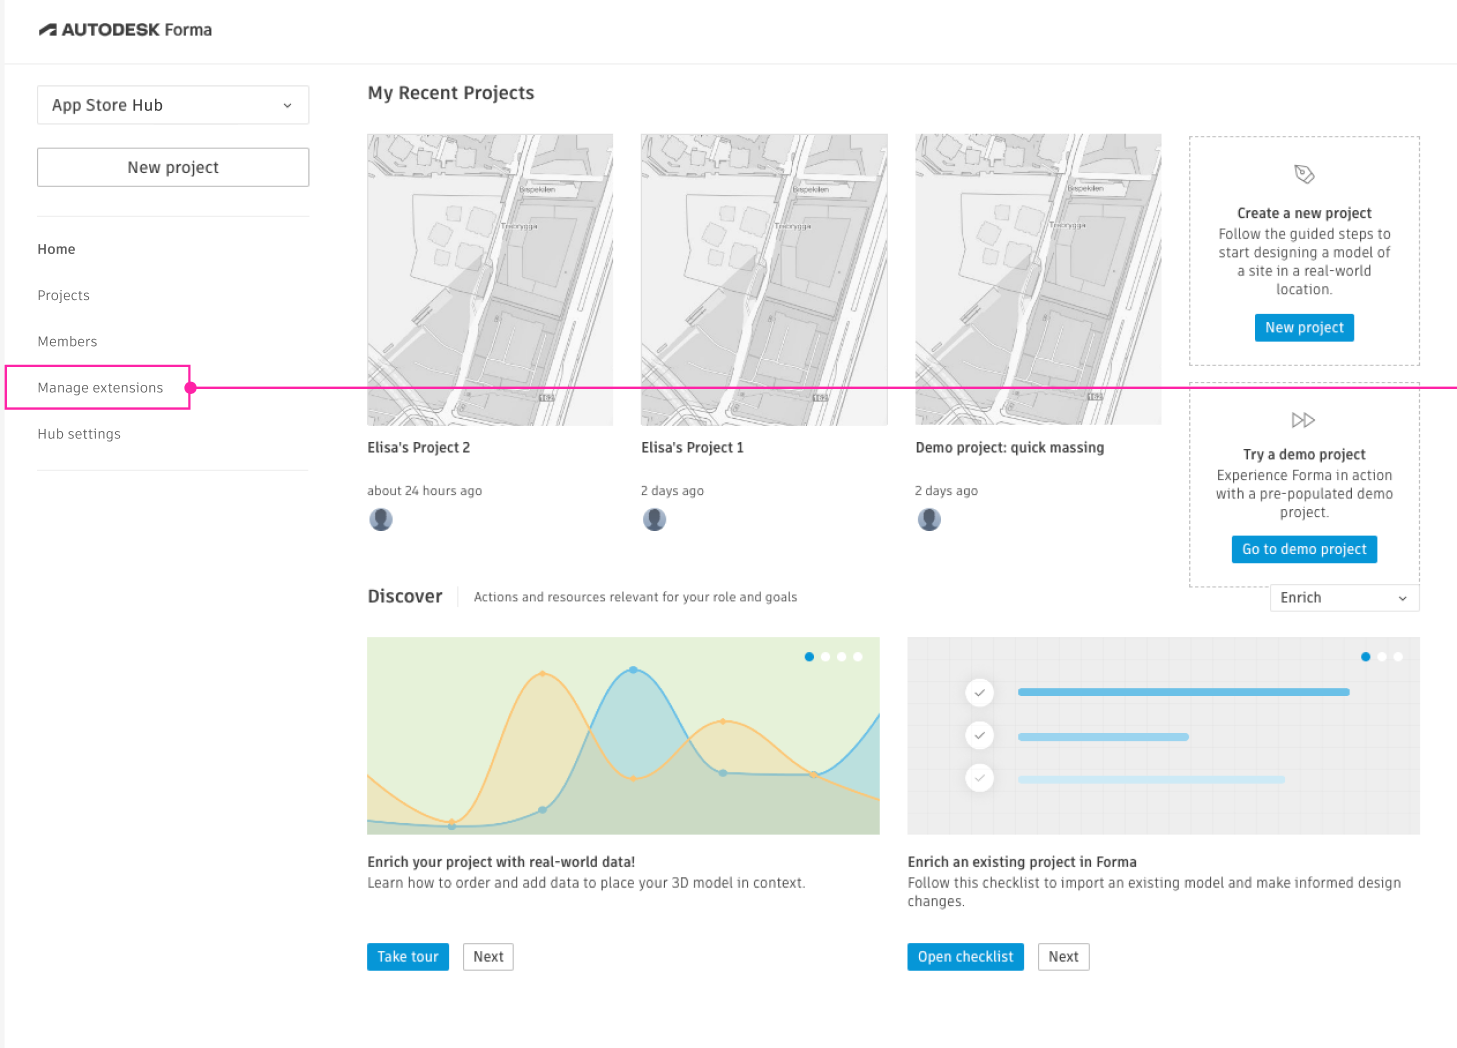Click the fast-forward icon above Try a demo project
1457x1048 pixels.
coord(1303,420)
